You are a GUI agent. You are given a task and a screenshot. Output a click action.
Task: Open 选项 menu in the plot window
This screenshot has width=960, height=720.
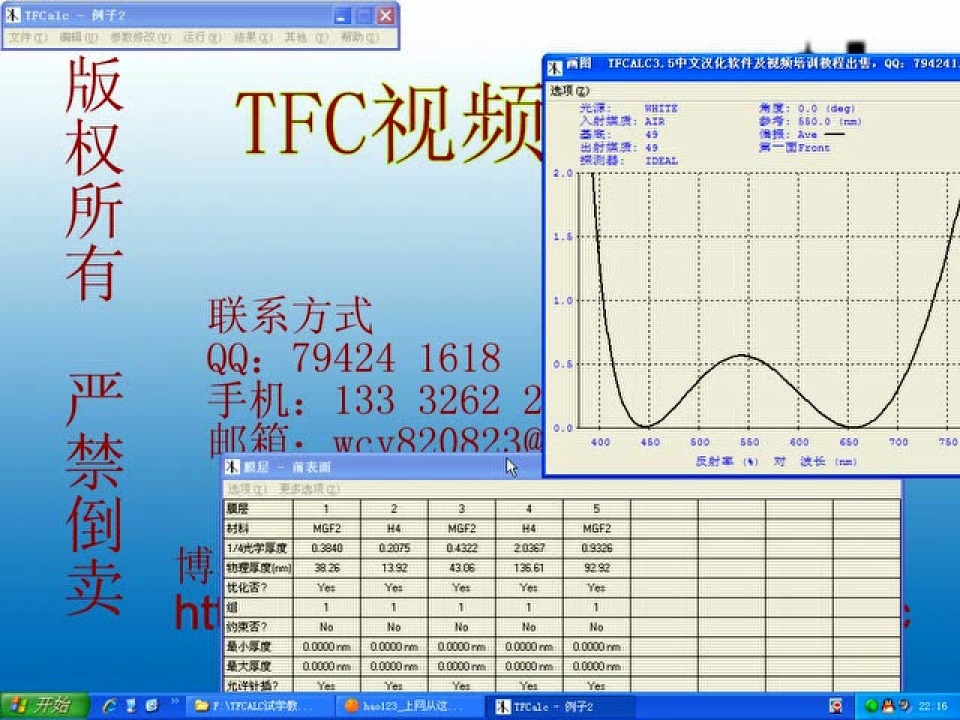569,91
